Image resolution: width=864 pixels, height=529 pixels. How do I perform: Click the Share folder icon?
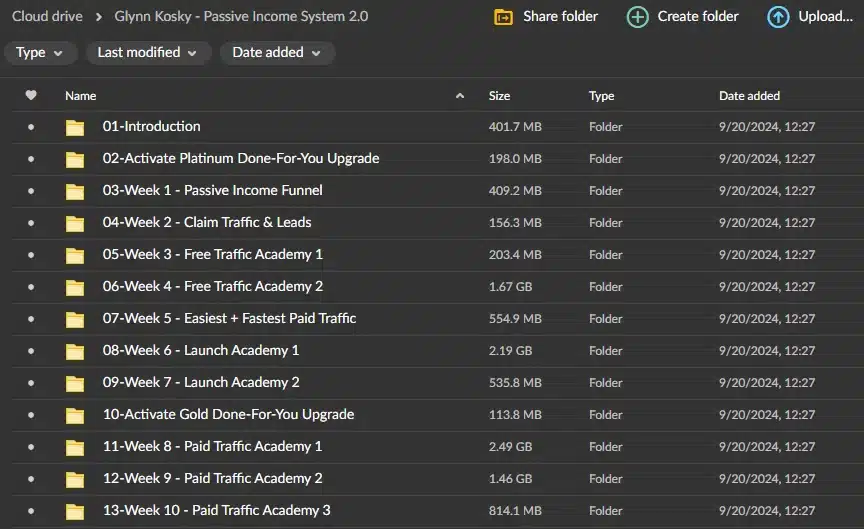503,17
